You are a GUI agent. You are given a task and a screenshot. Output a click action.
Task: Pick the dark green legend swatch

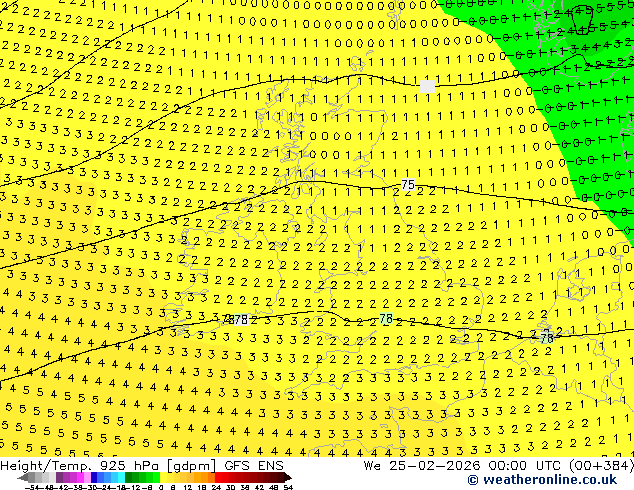pyautogui.click(x=128, y=477)
